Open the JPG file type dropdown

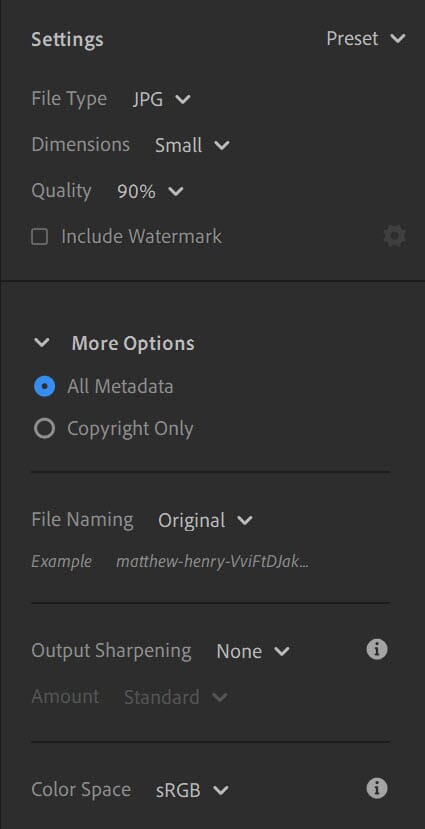pyautogui.click(x=161, y=99)
